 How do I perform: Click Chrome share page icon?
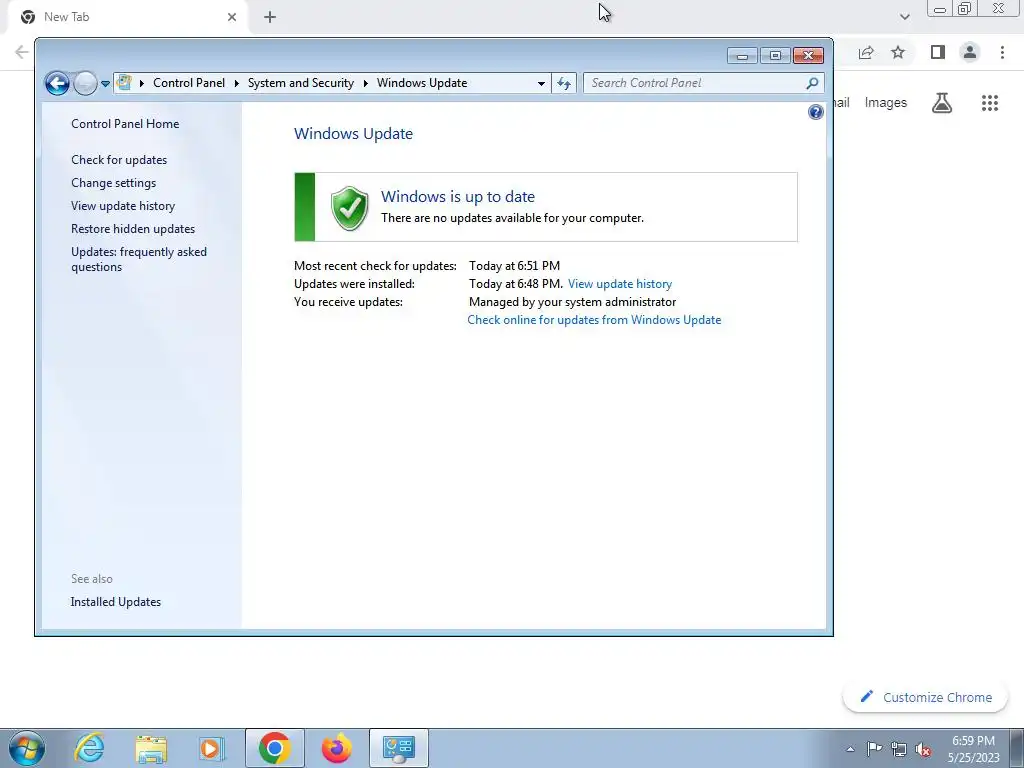tap(866, 52)
